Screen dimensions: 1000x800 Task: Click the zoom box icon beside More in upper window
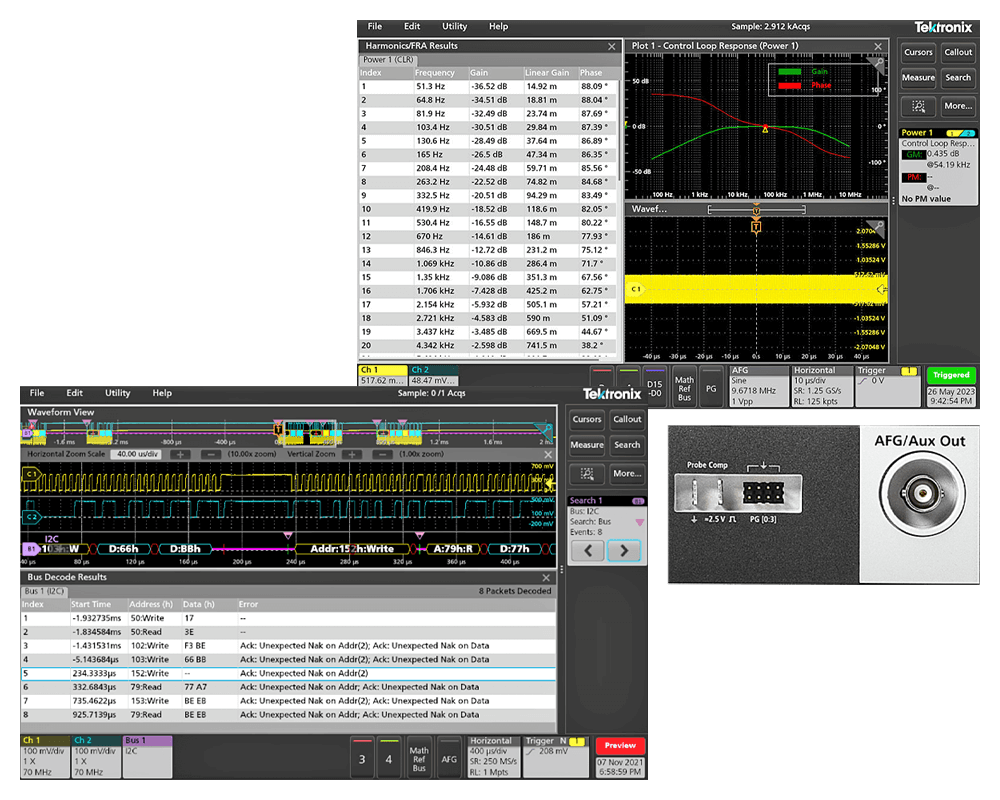click(x=918, y=105)
